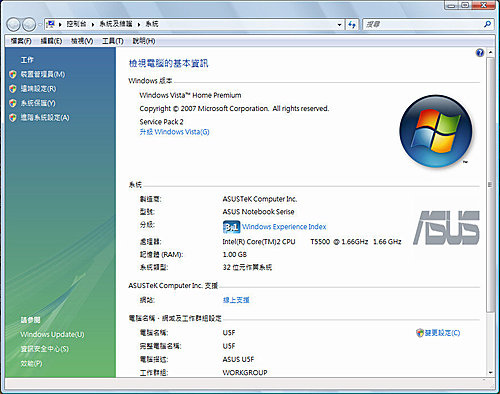Click the Back navigation arrow button
This screenshot has width=500, height=394.
14,24
